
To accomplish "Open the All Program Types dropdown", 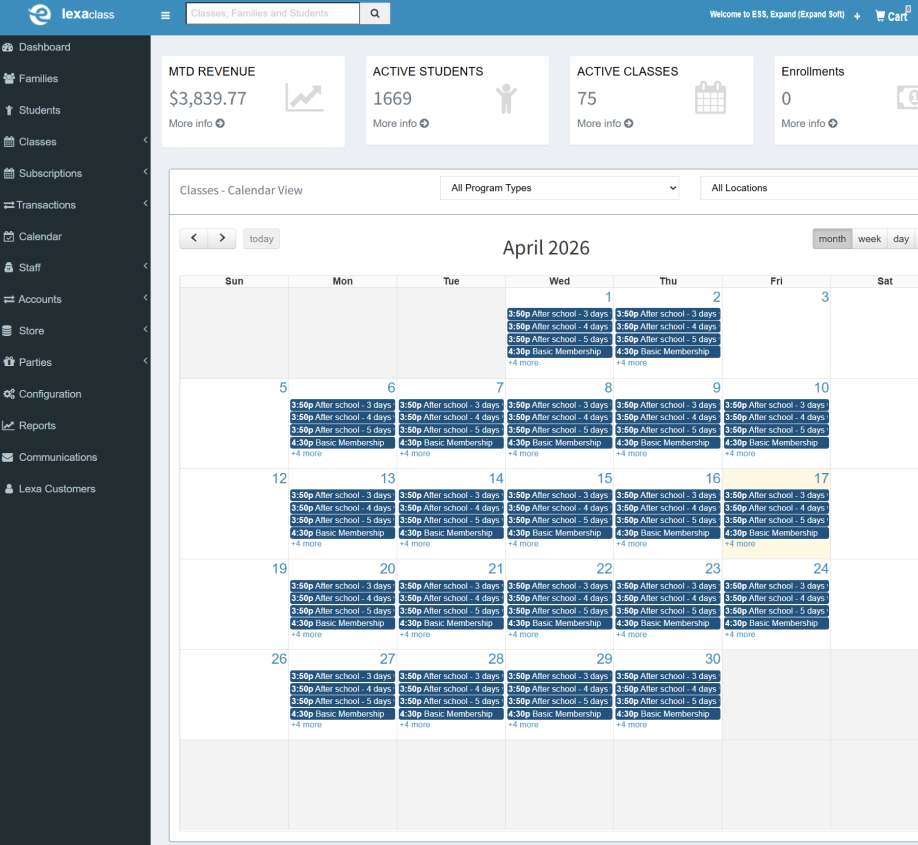I will [559, 188].
